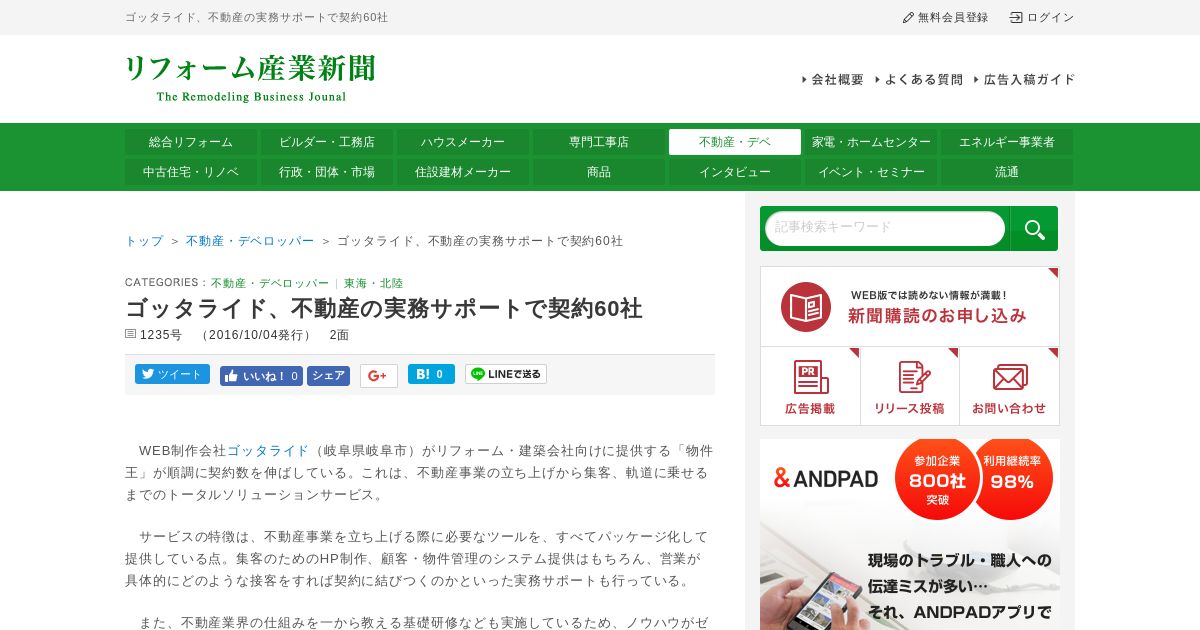Like with the Facebook いいね! button
The height and width of the screenshot is (630, 1200).
[x=261, y=376]
